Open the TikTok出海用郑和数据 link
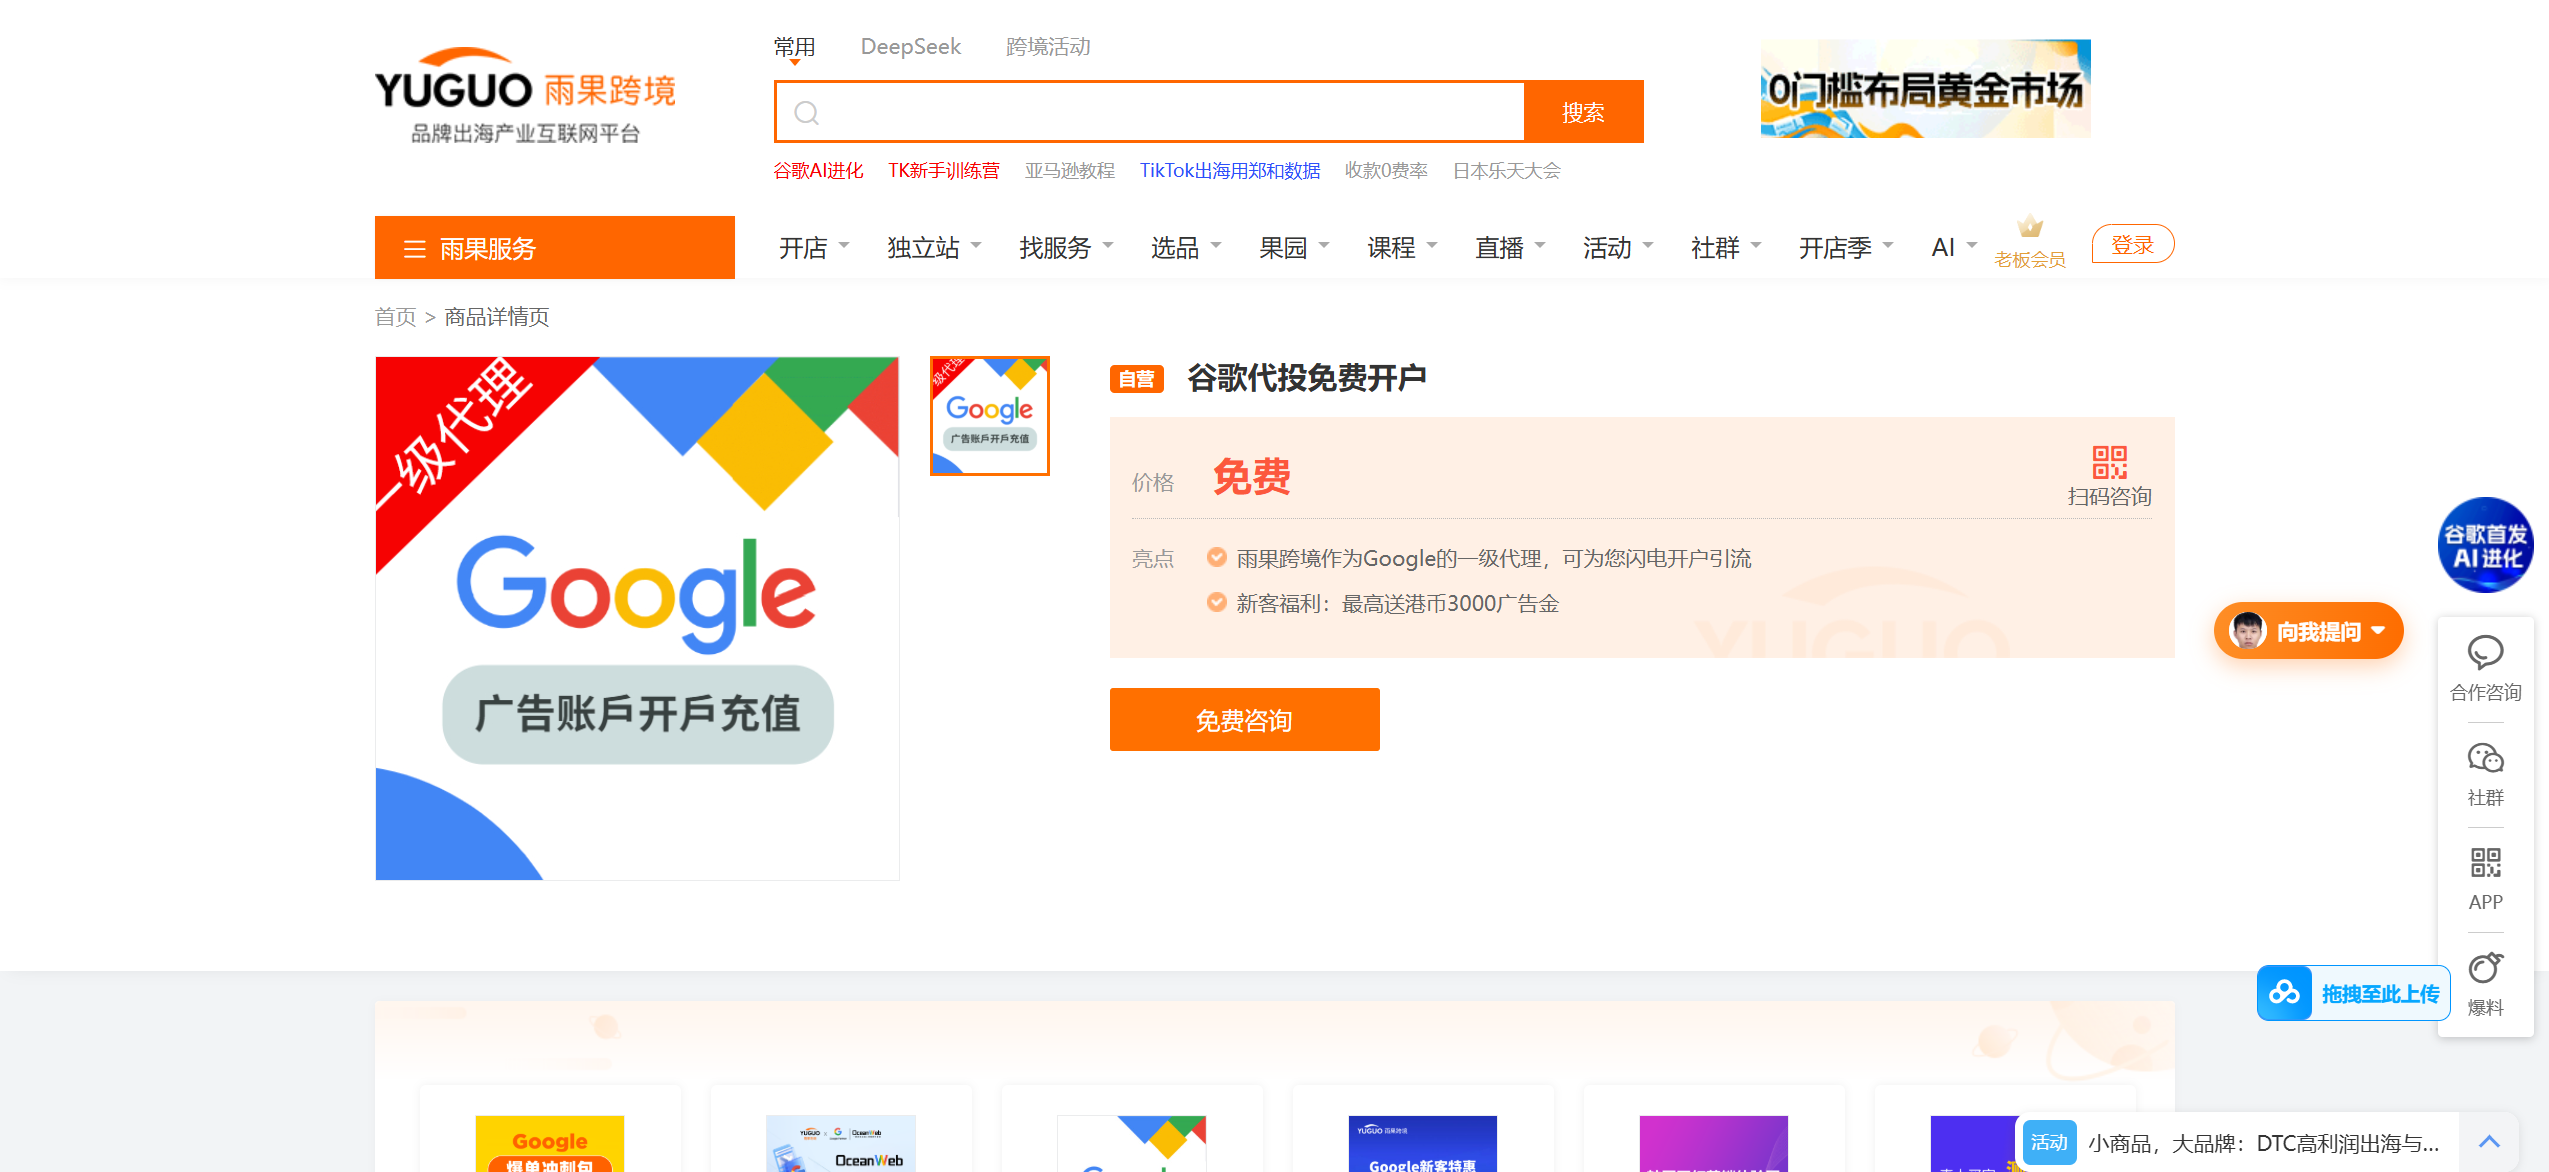2549x1172 pixels. point(1230,171)
